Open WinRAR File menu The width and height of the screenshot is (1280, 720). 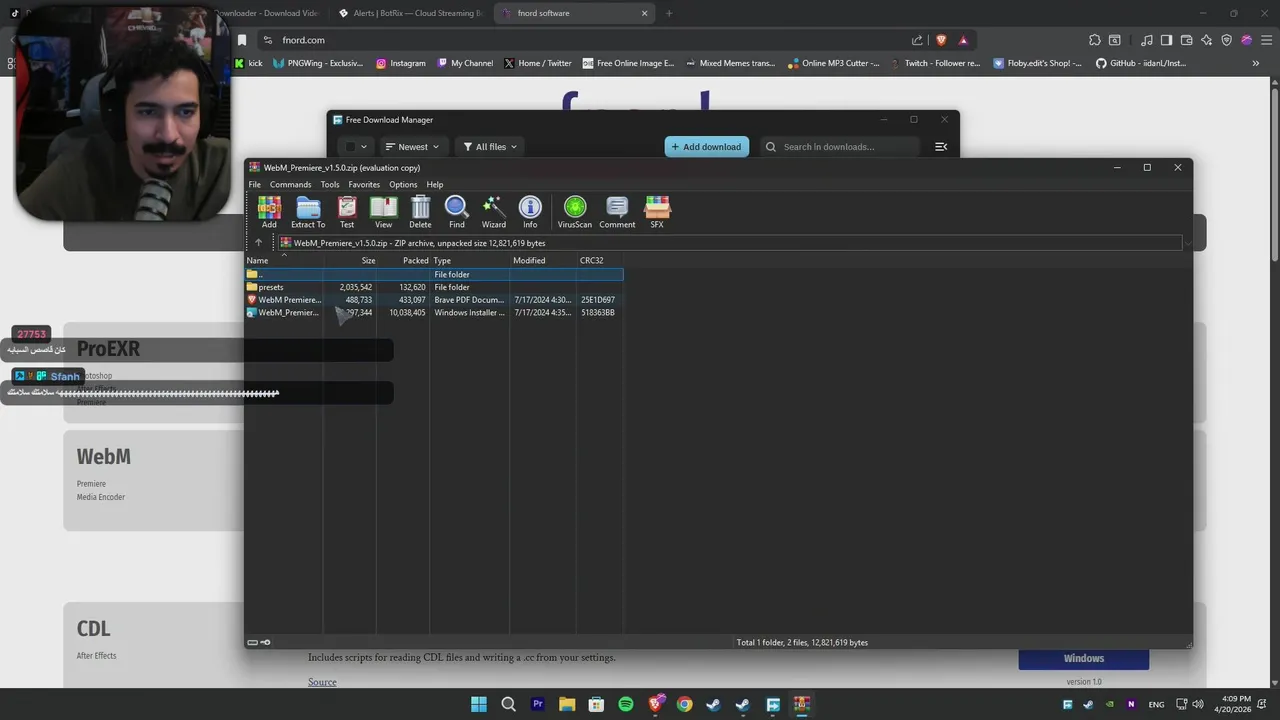pos(255,184)
